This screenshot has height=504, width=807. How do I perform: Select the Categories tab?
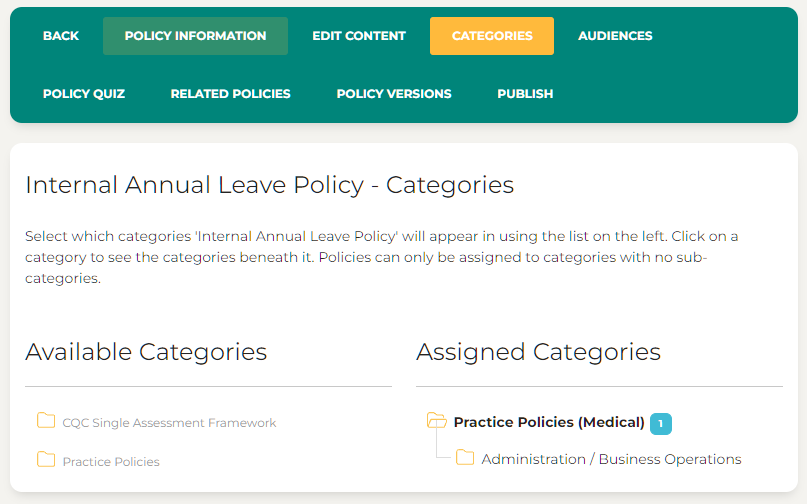coord(492,36)
